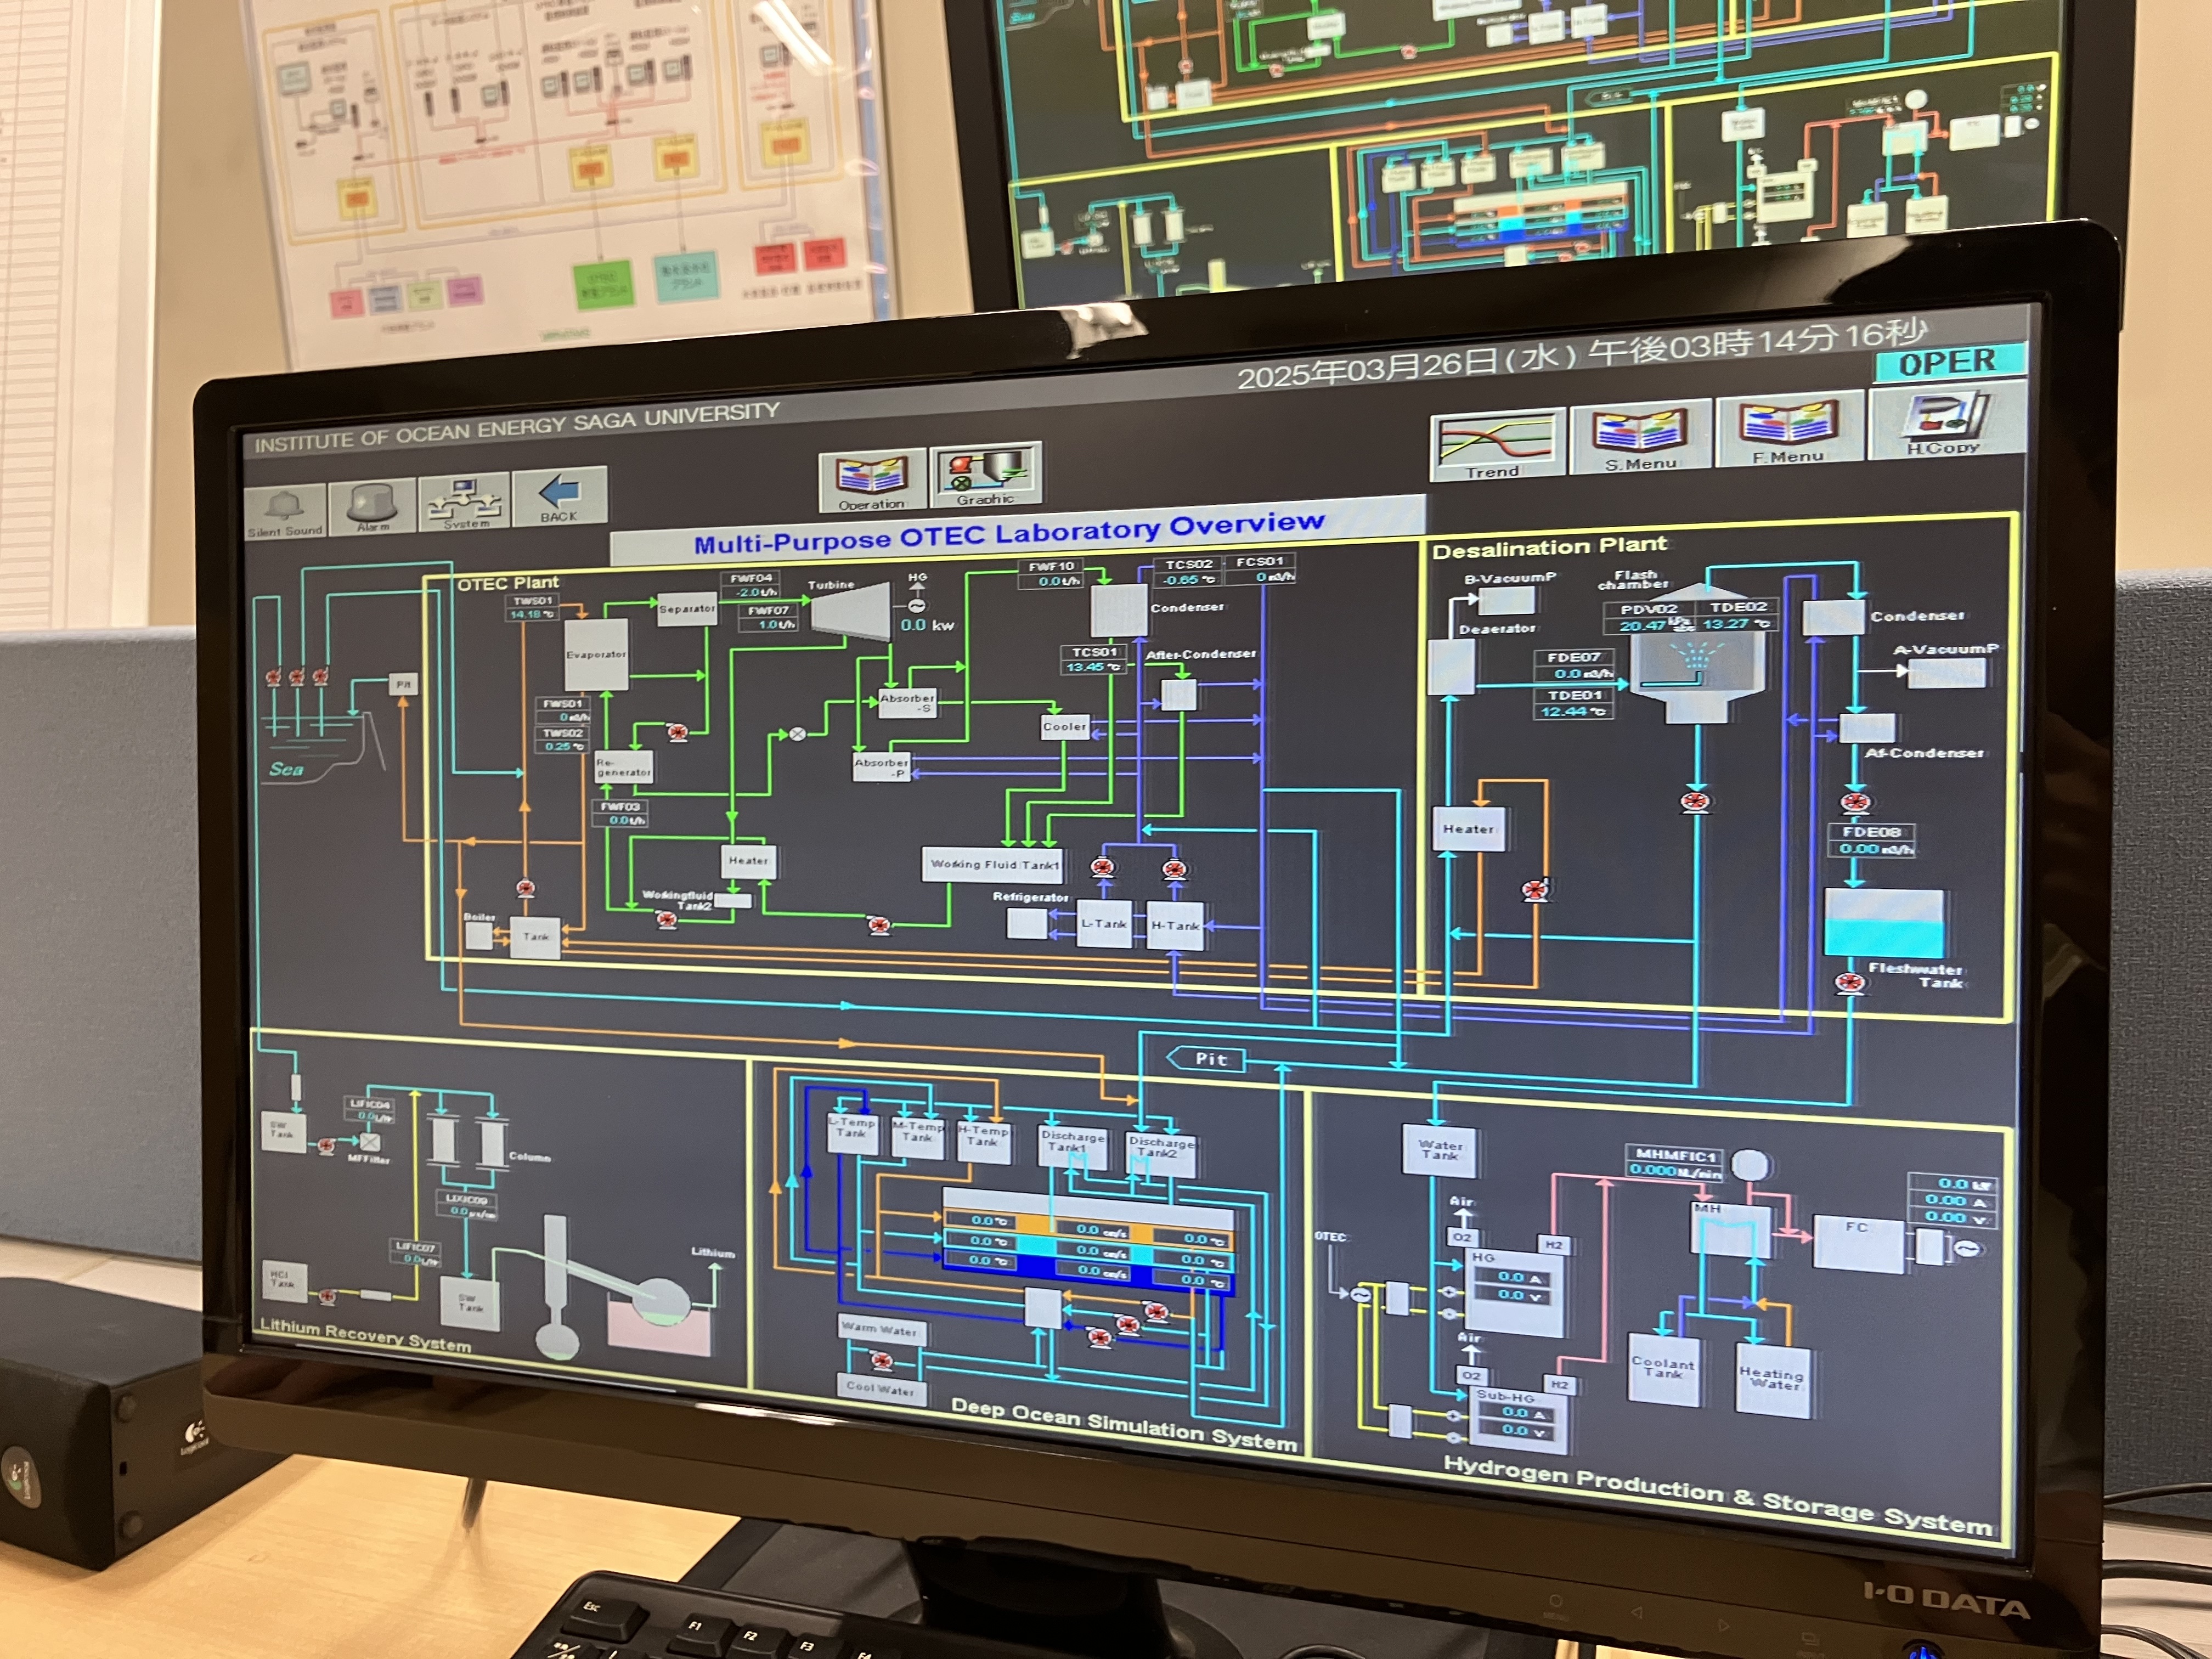
Task: Click the MF Filter symbol
Action: [x=369, y=1141]
